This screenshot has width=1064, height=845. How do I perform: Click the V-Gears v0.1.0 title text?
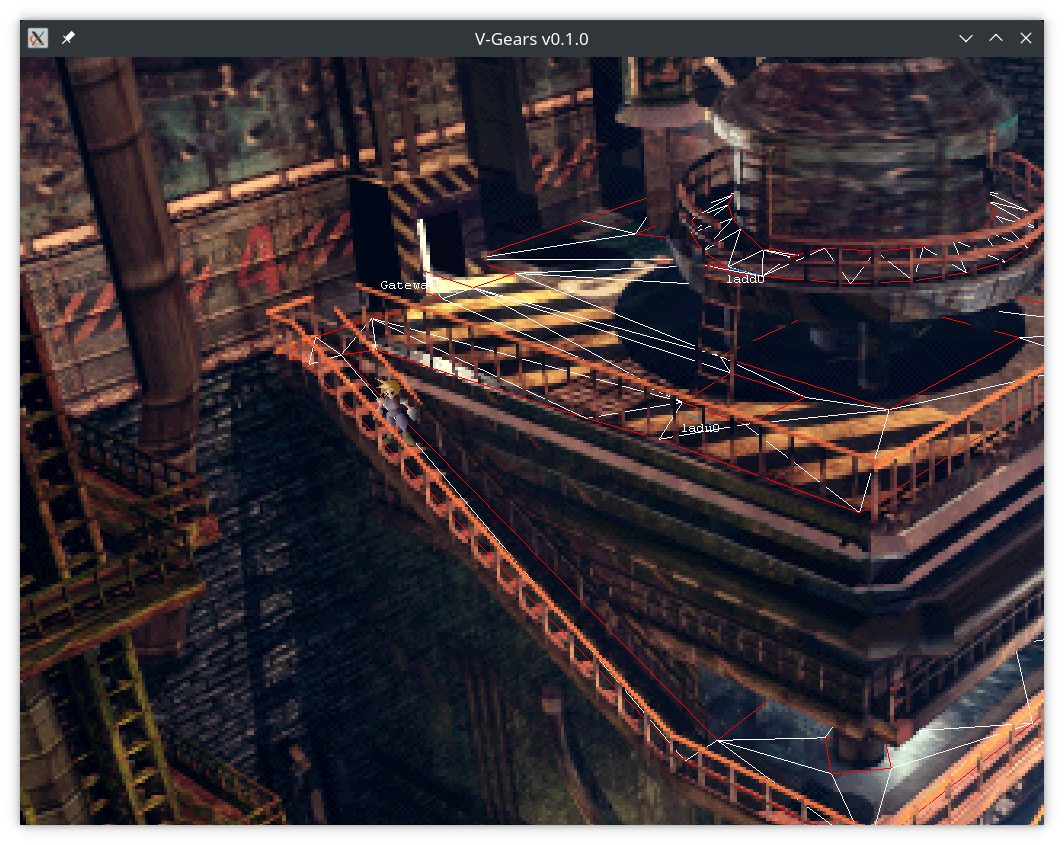tap(531, 39)
